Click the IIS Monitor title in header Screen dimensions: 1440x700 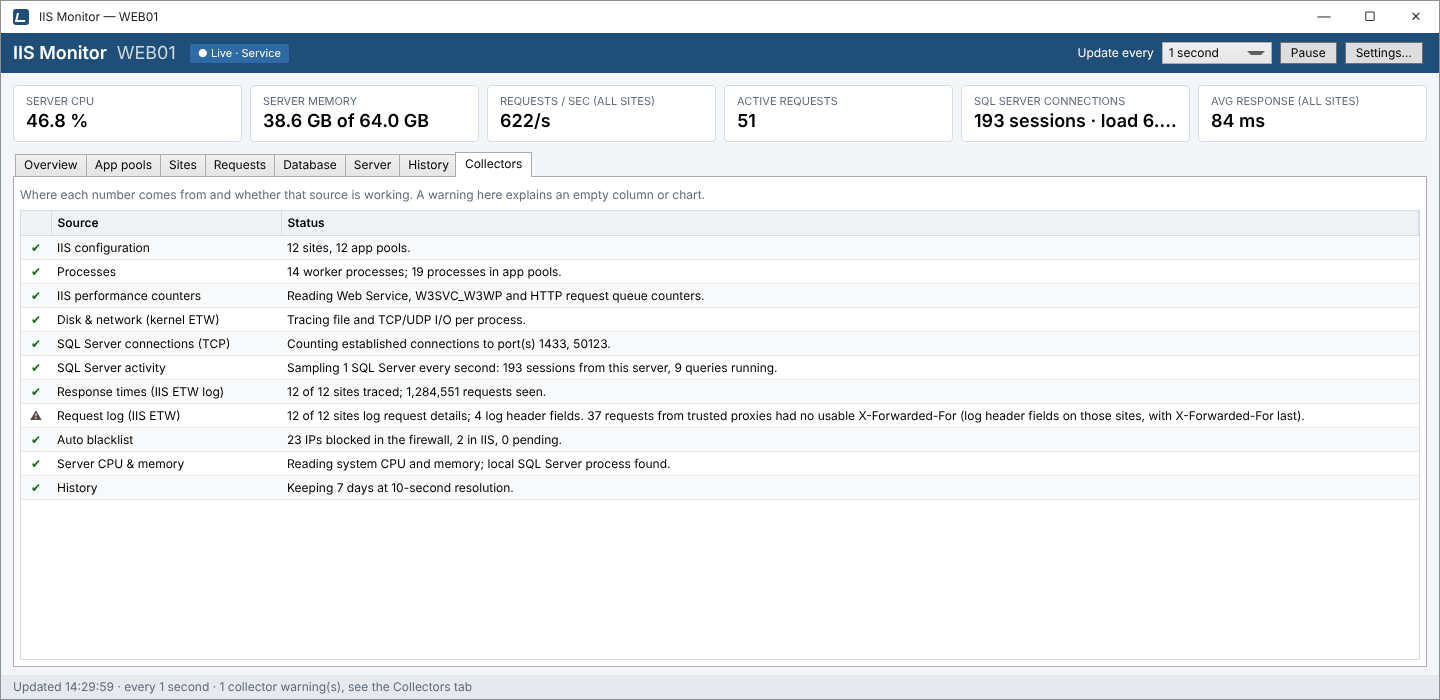60,53
